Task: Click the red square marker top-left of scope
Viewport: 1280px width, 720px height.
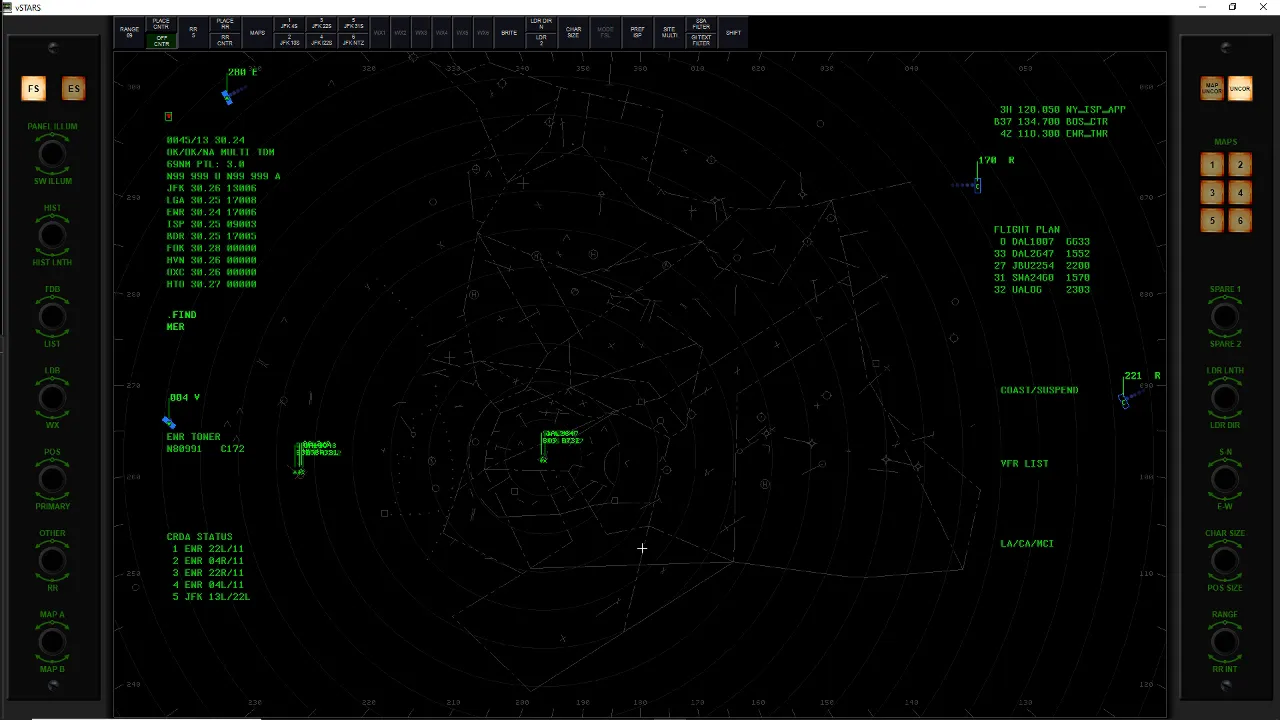Action: pos(169,117)
